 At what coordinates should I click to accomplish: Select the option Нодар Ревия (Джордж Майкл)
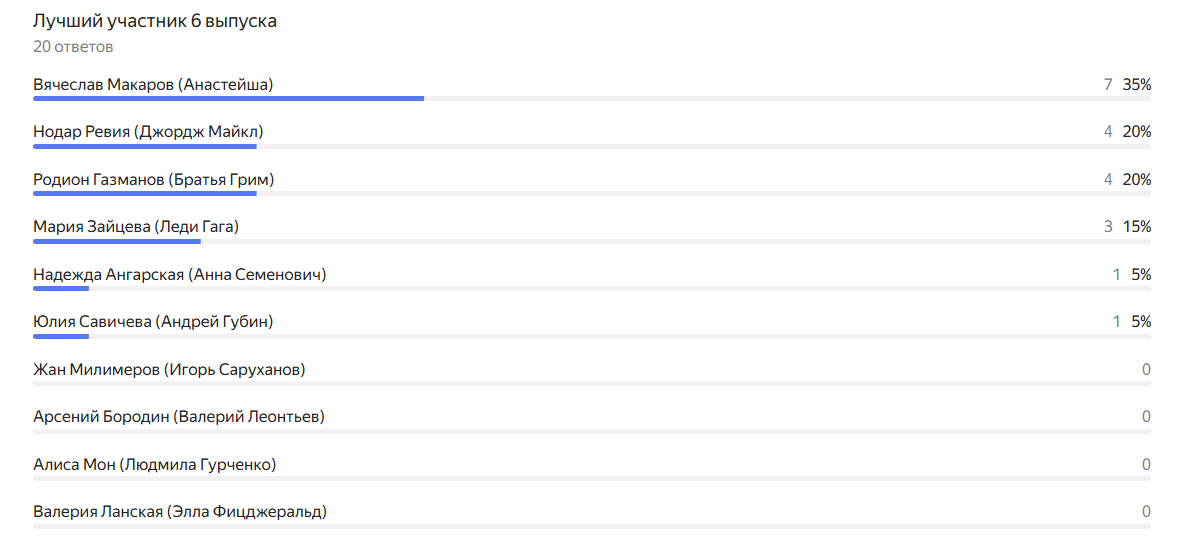(148, 132)
